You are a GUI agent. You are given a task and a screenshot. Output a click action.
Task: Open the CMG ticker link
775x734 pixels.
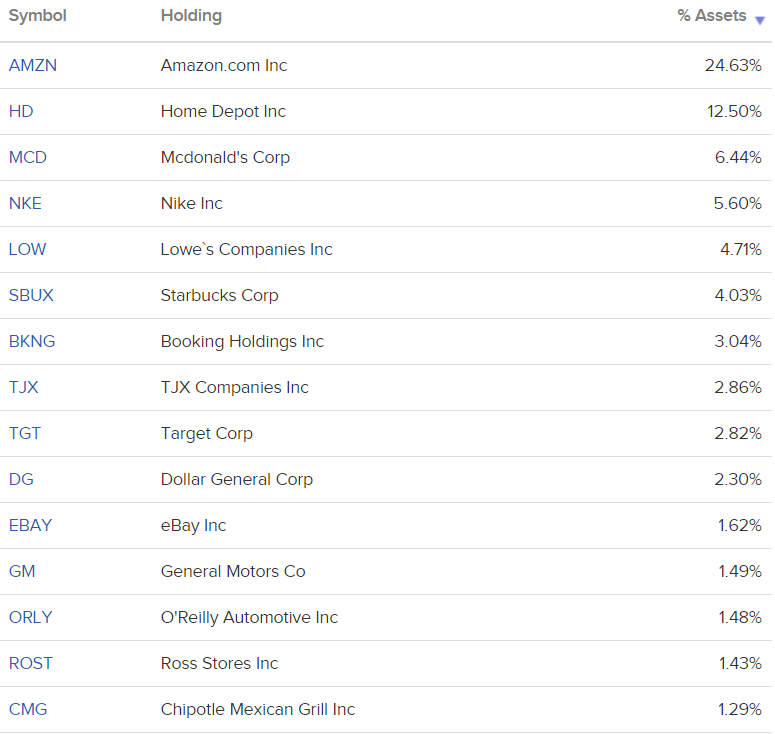28,709
